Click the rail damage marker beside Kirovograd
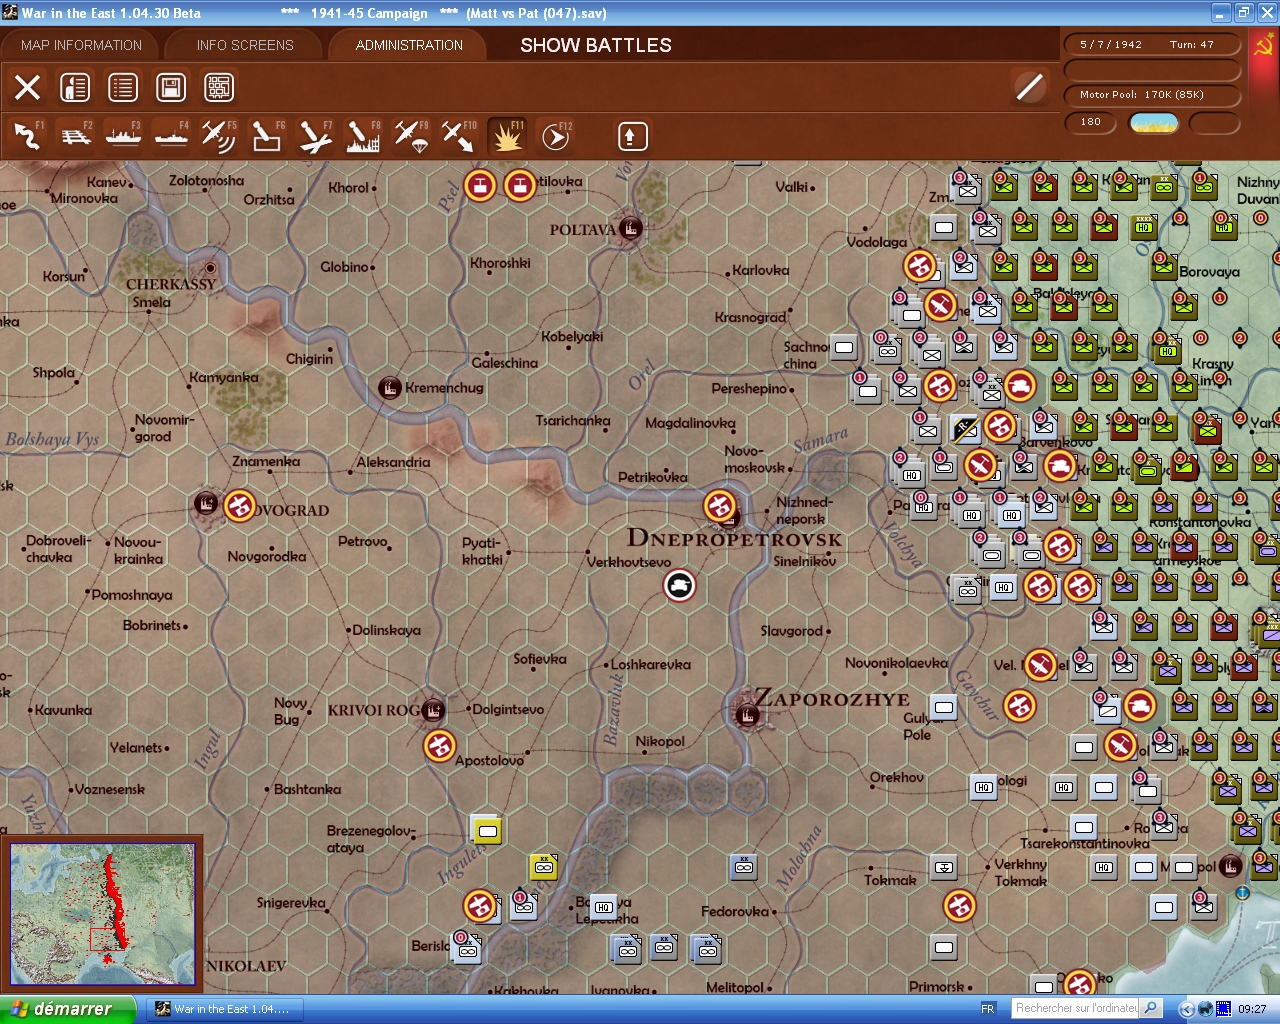This screenshot has width=1280, height=1024. point(239,506)
